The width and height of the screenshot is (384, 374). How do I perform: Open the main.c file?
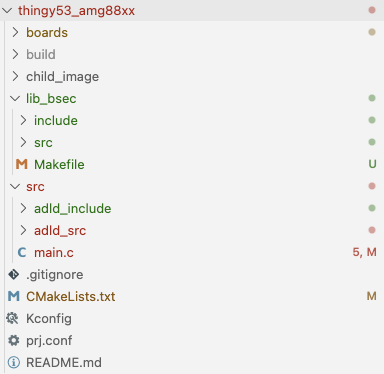click(54, 253)
